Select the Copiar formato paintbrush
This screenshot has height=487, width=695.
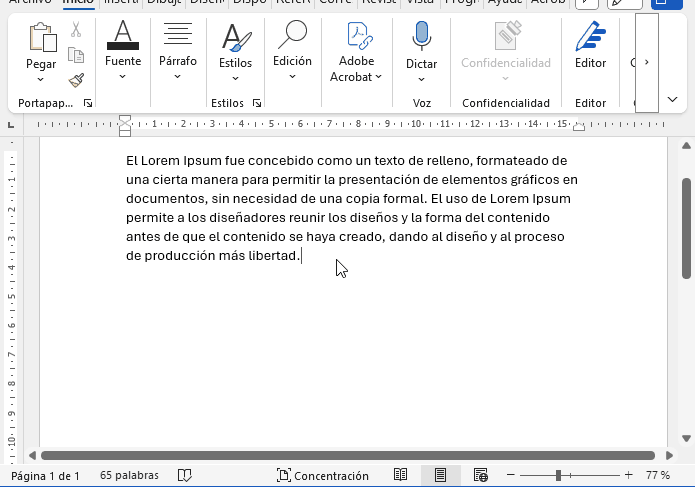(76, 80)
